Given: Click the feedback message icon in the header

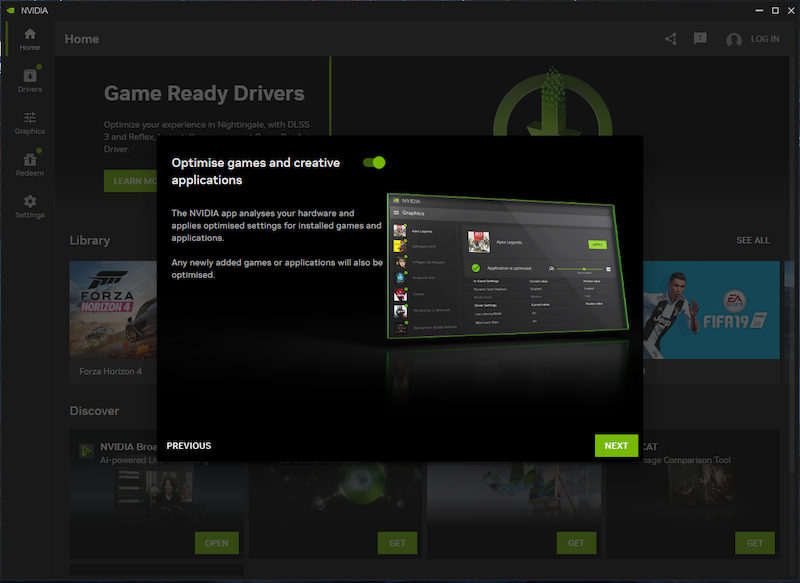Looking at the screenshot, I should point(700,38).
